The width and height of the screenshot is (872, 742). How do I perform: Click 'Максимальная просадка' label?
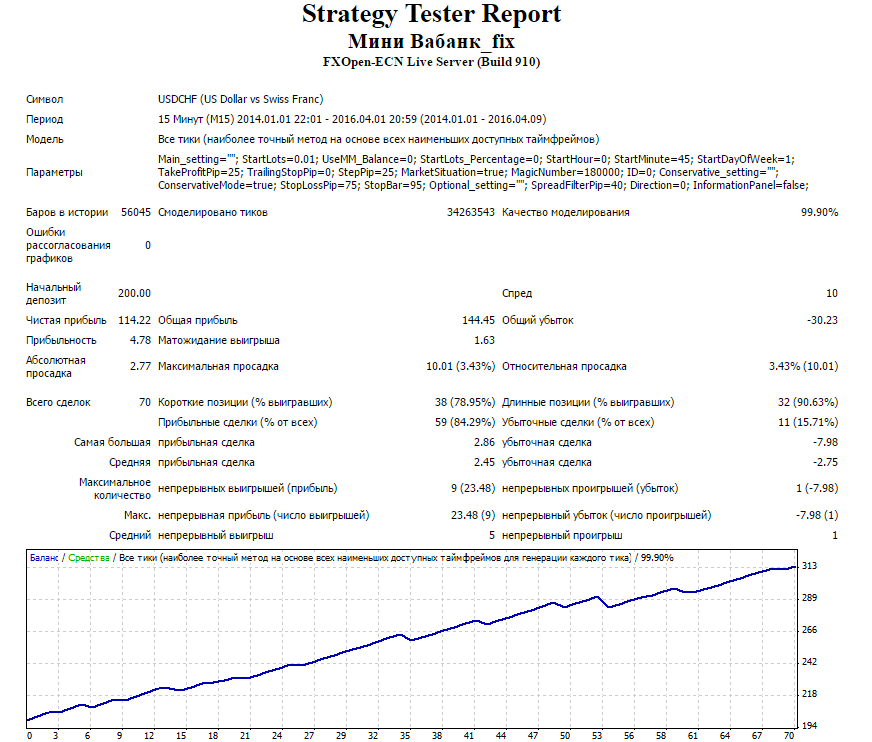[218, 367]
